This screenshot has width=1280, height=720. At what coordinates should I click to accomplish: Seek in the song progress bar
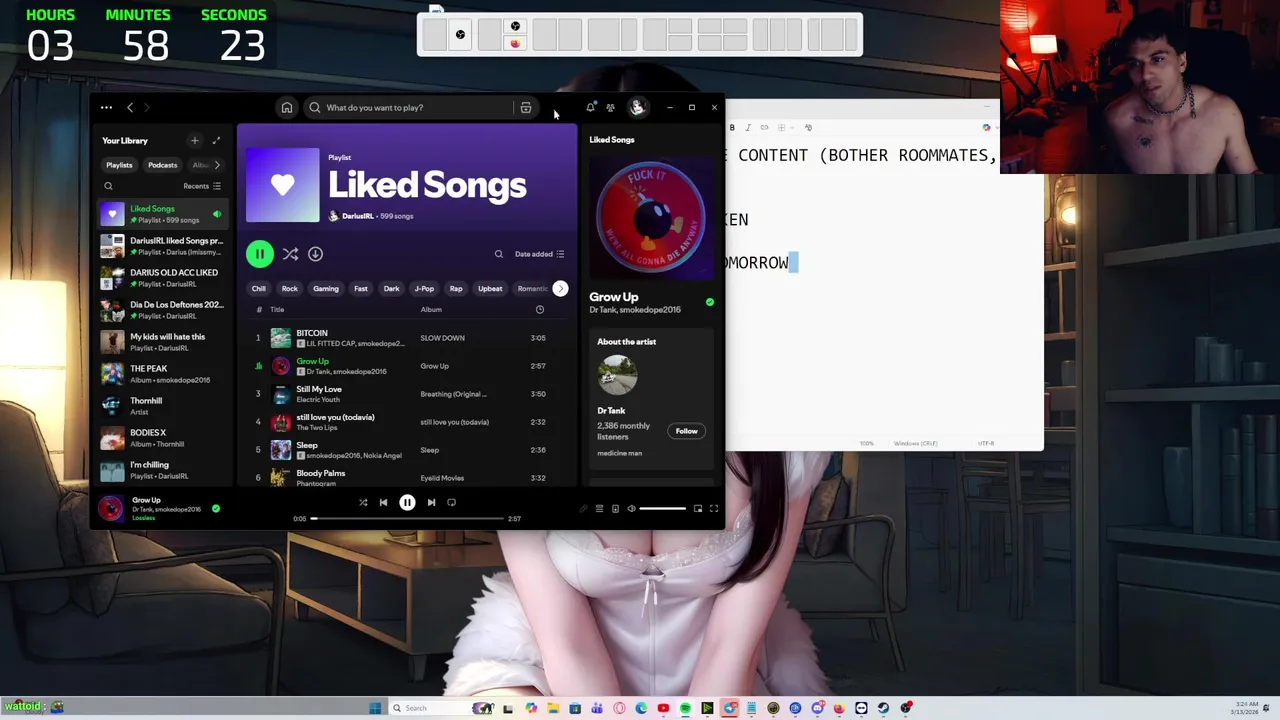pyautogui.click(x=408, y=519)
